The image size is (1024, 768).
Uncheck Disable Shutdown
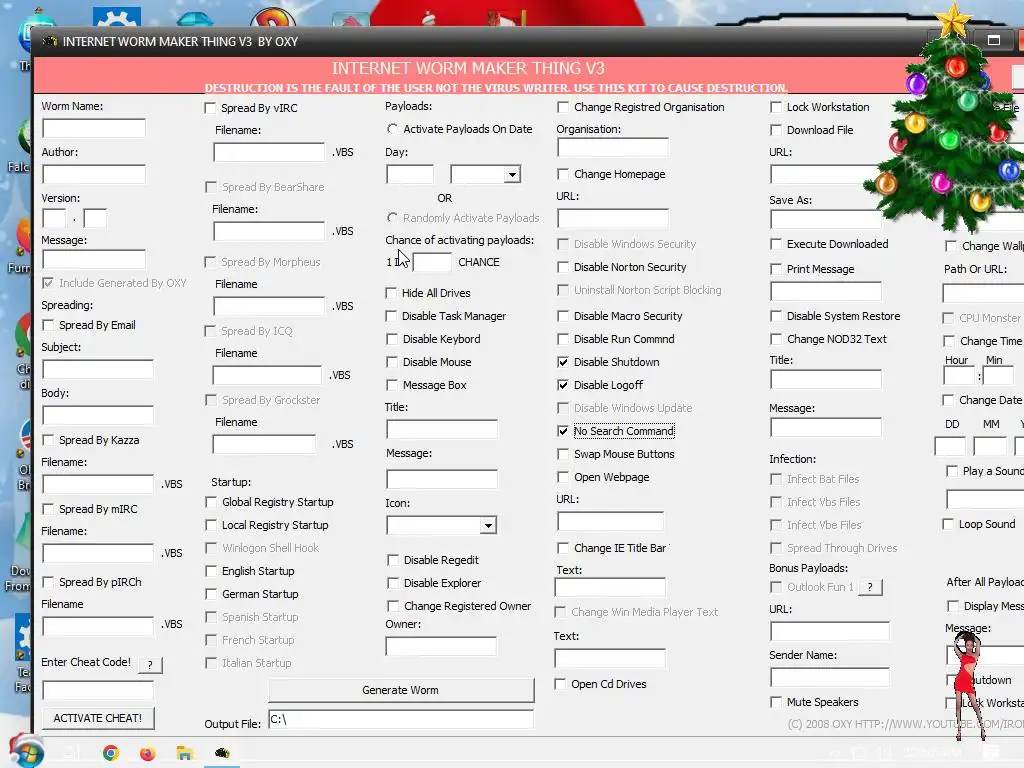562,362
